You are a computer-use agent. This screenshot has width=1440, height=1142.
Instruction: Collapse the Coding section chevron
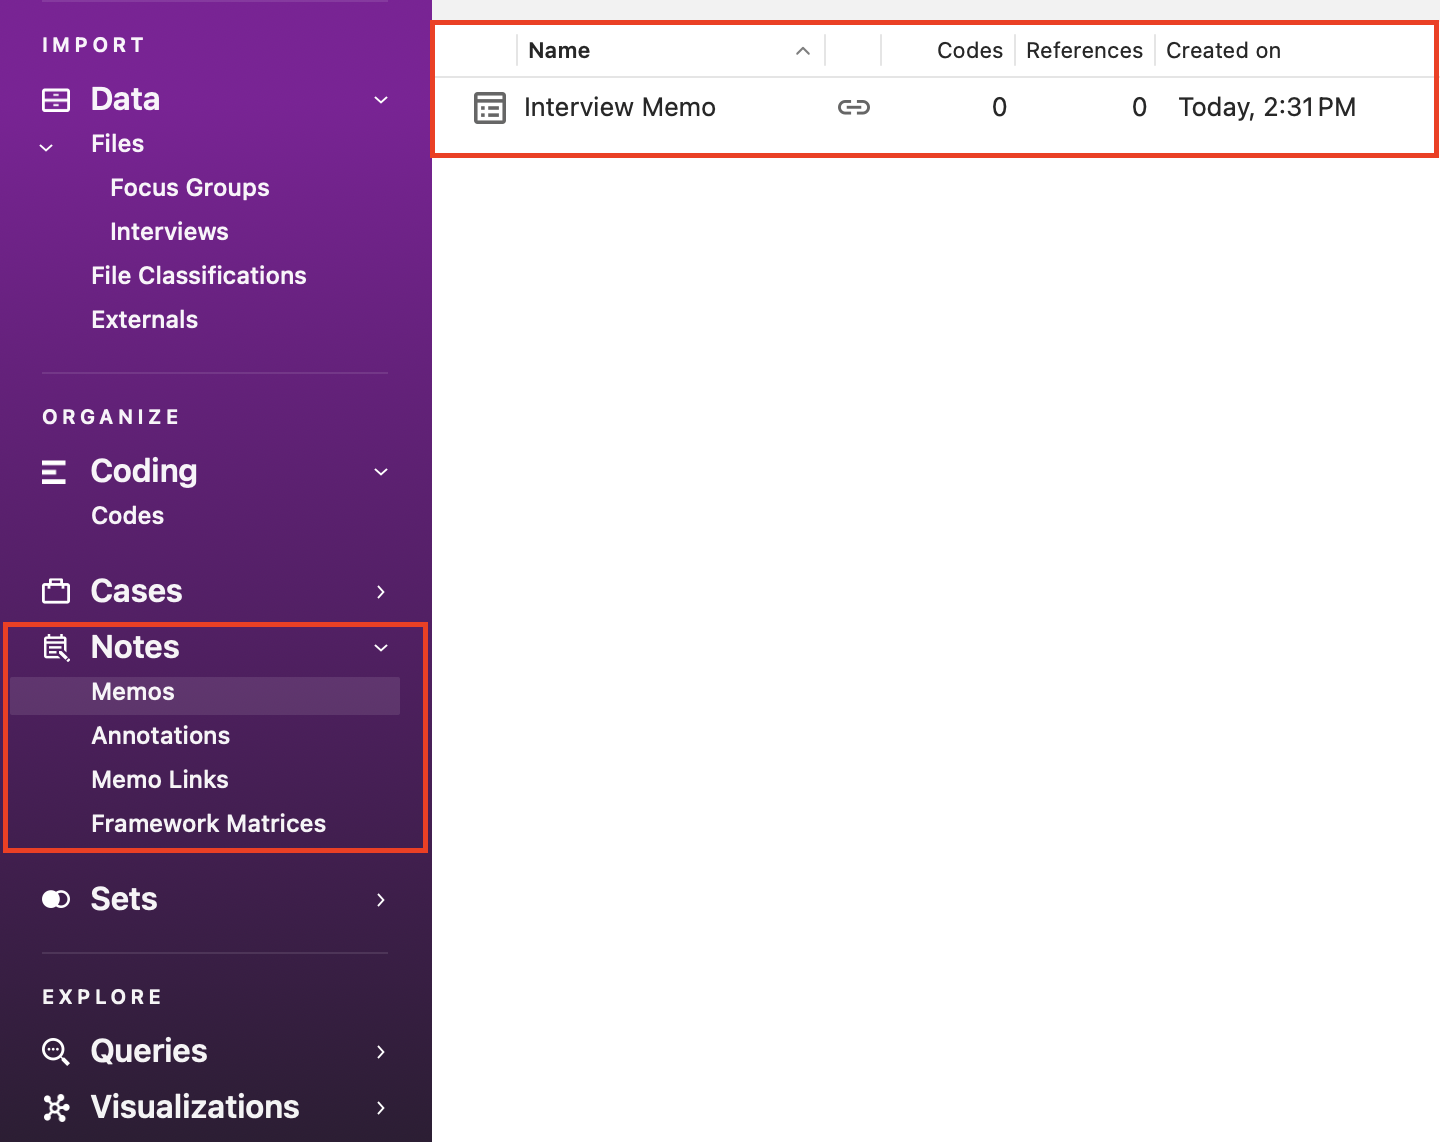tap(381, 472)
